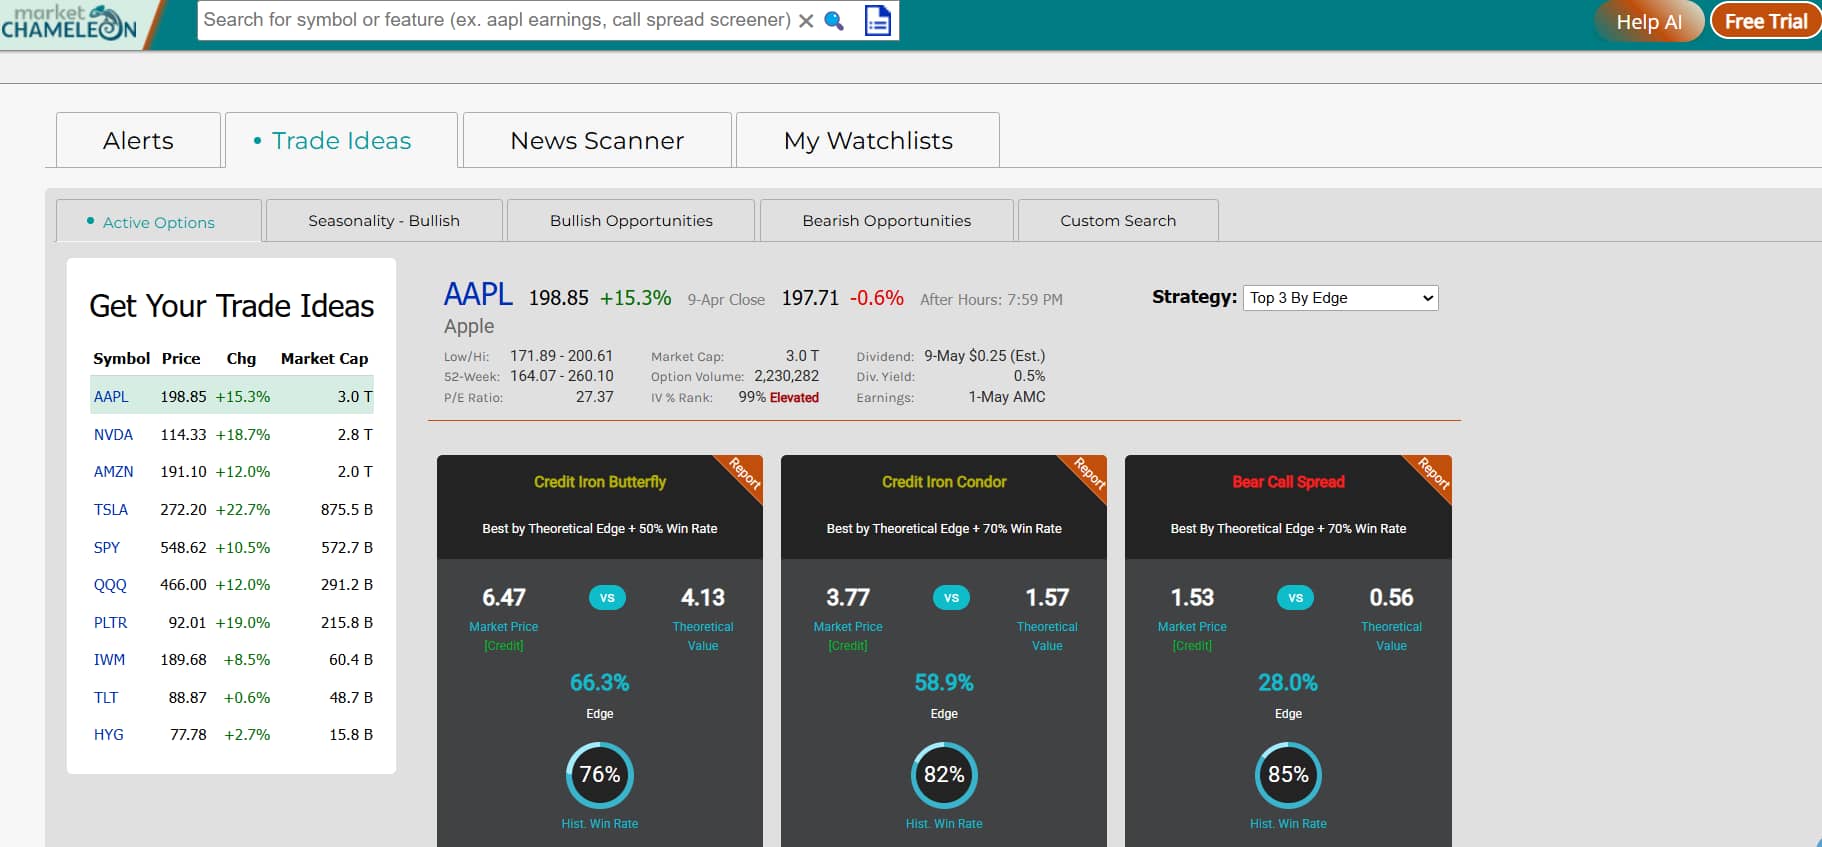Click the magnifying glass search icon
This screenshot has height=847, width=1822.
834,21
